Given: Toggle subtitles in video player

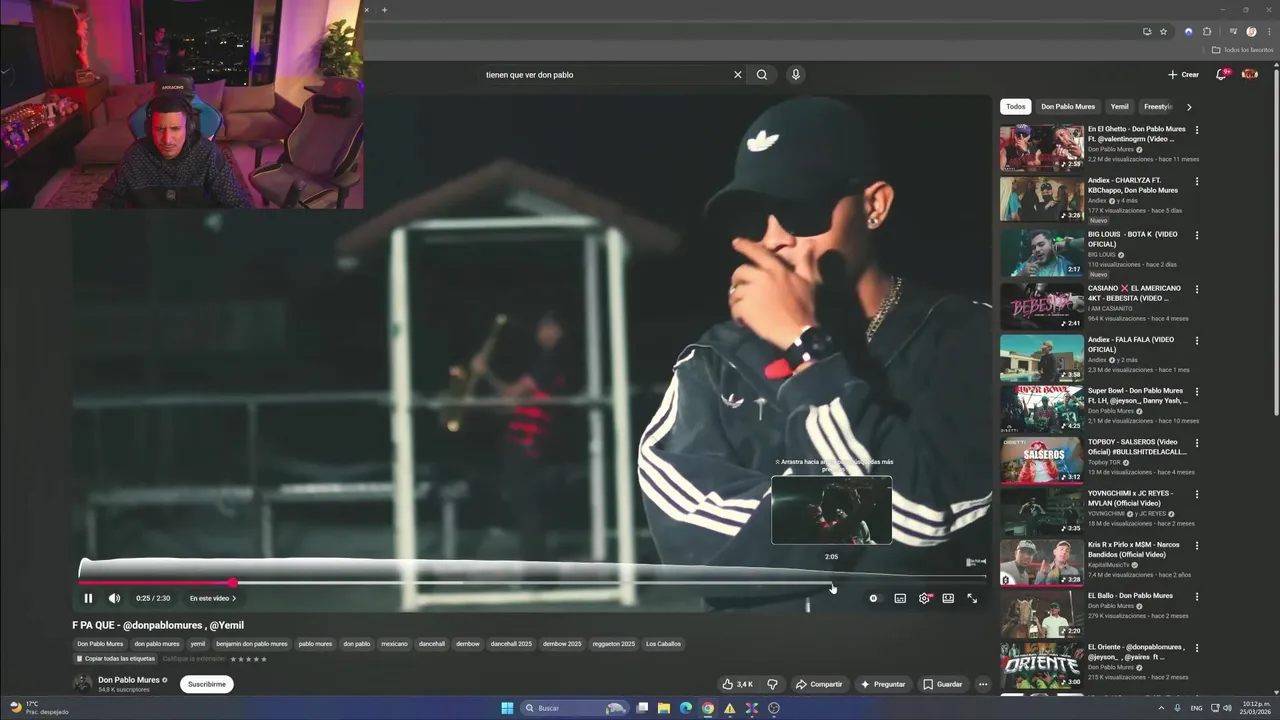Looking at the screenshot, I should point(900,598).
